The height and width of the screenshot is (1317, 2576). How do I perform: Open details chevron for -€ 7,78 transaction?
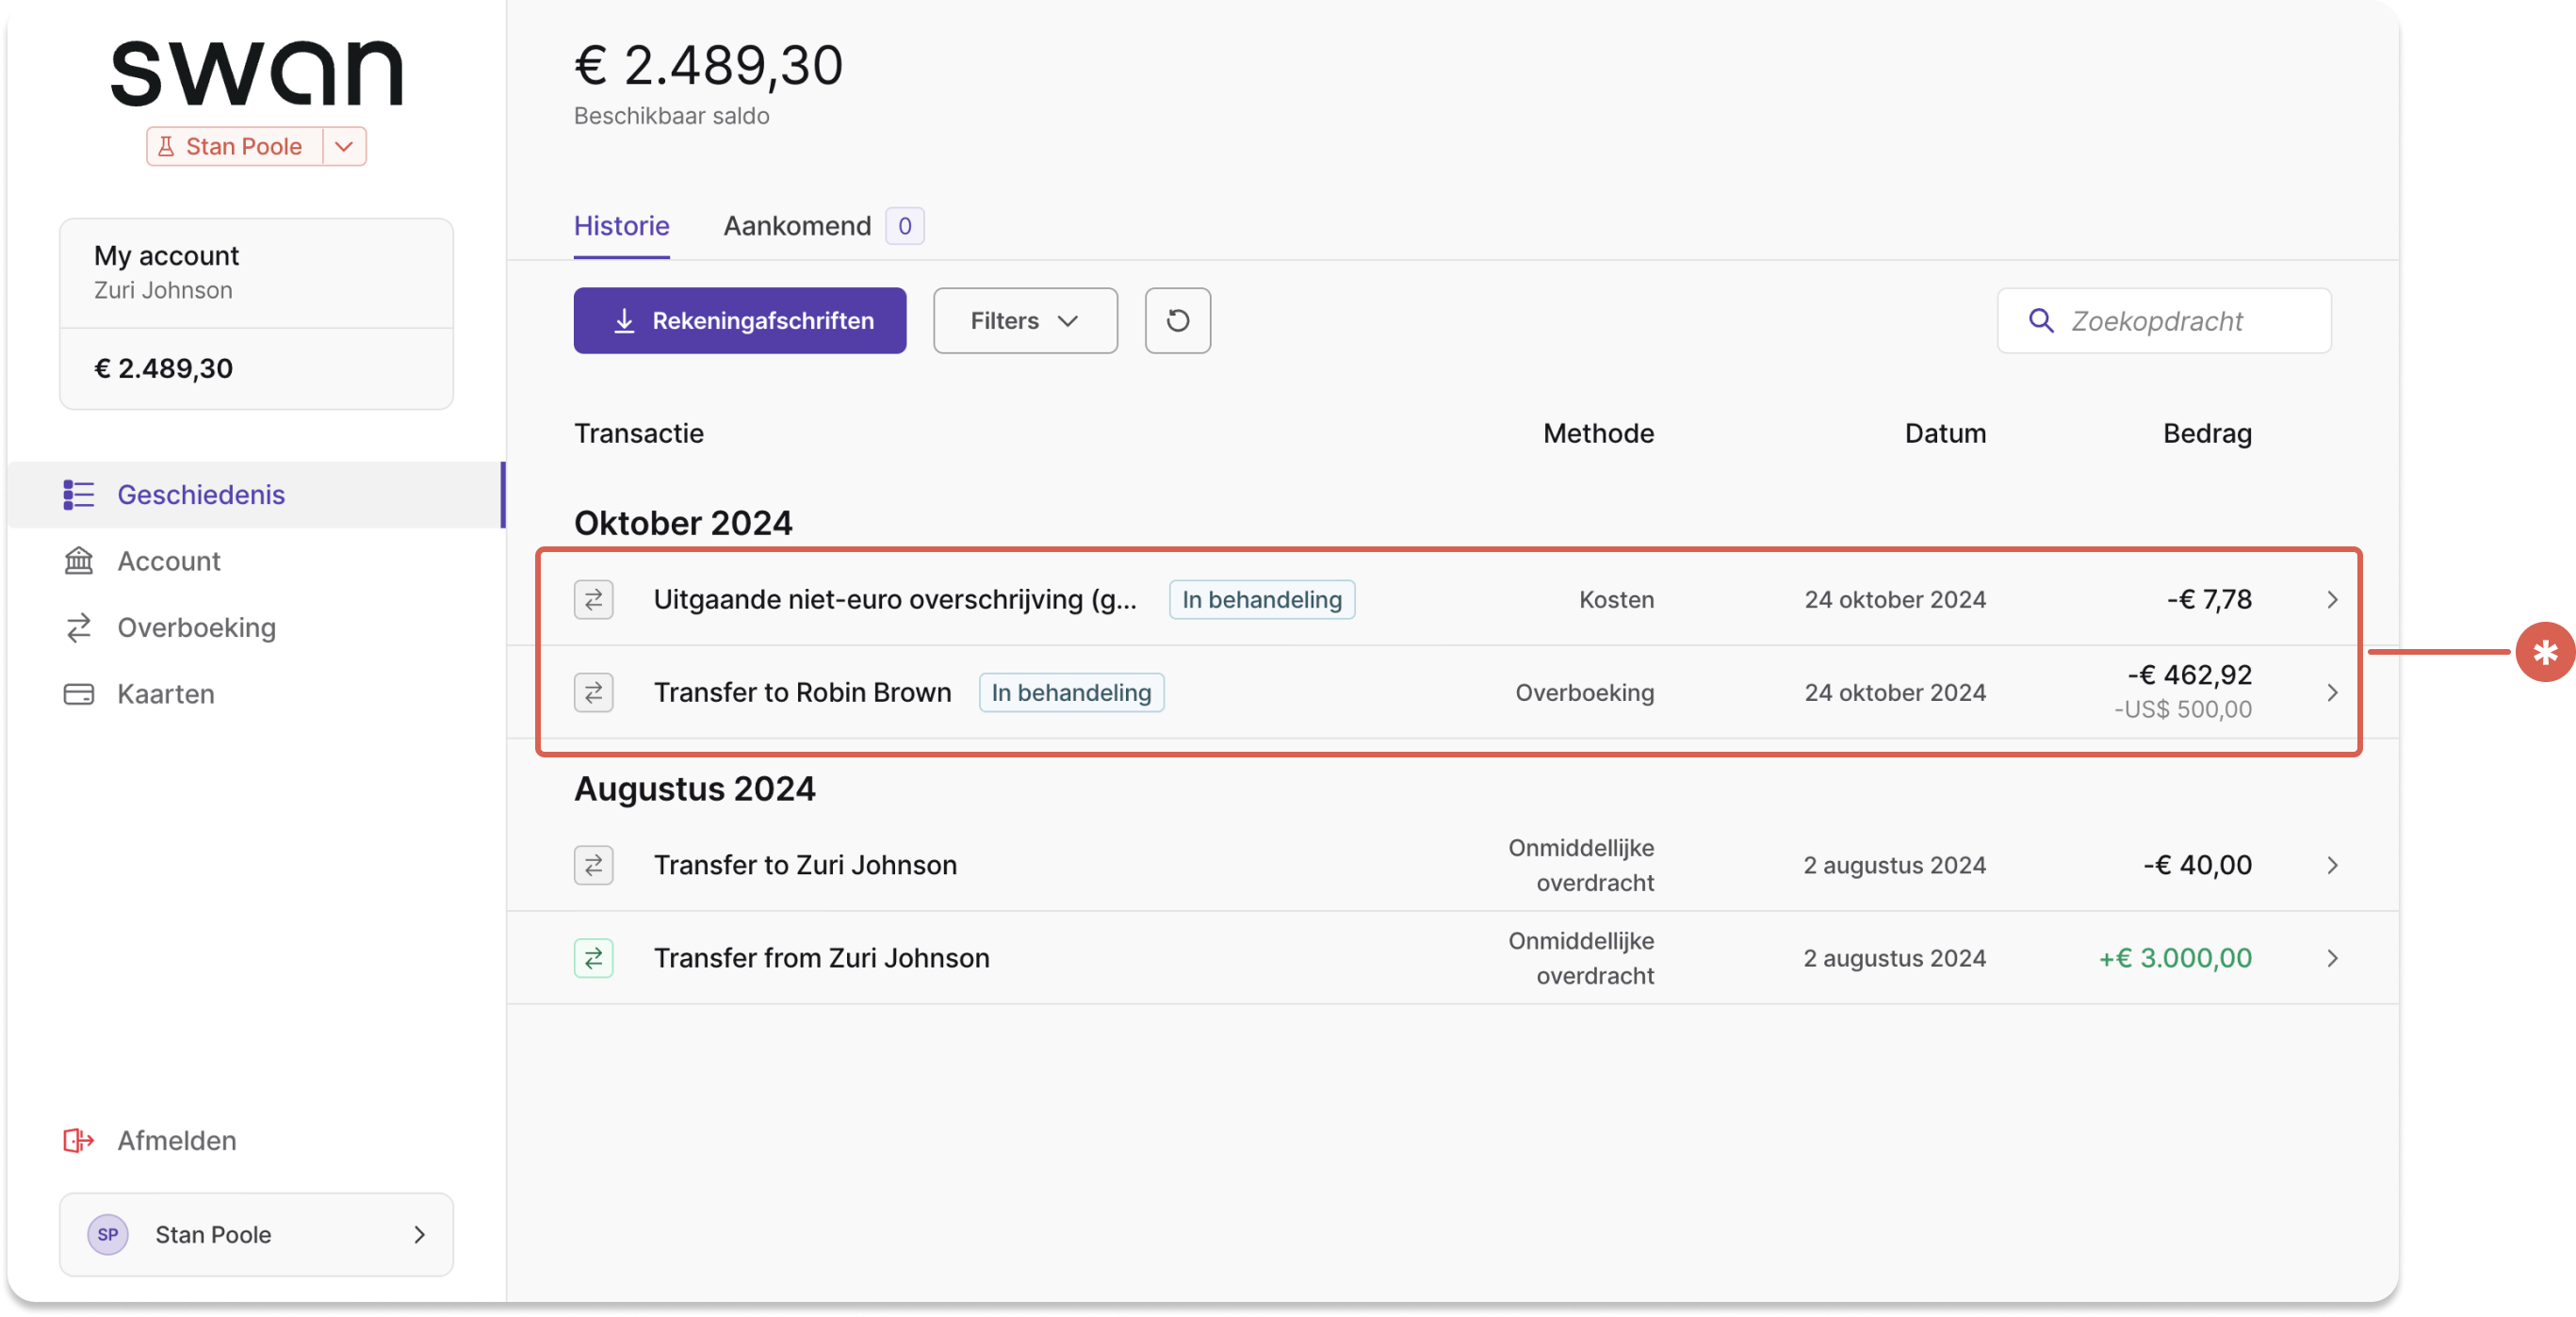[2332, 599]
